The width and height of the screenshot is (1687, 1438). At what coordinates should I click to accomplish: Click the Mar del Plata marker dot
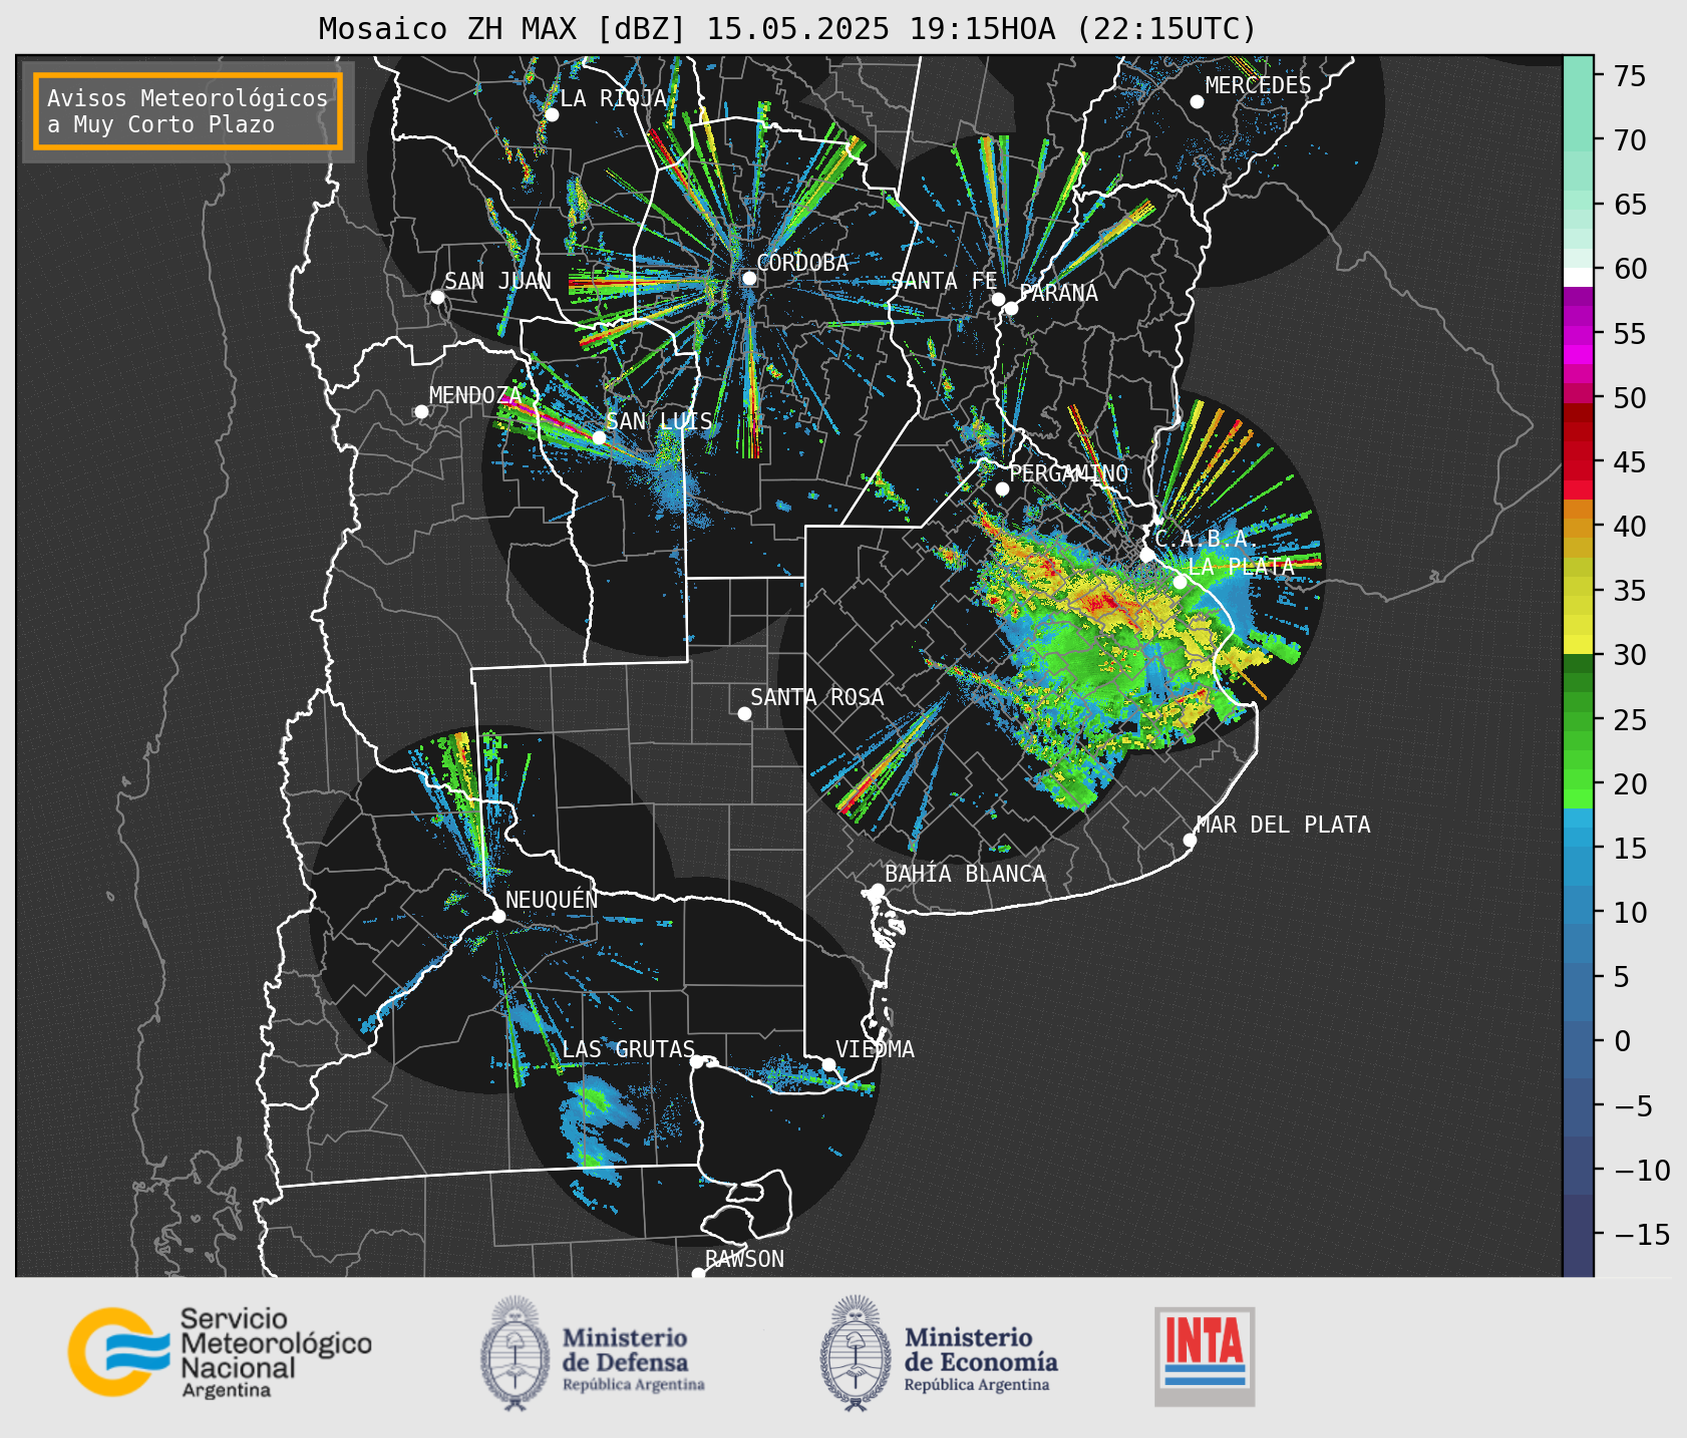(x=1189, y=840)
